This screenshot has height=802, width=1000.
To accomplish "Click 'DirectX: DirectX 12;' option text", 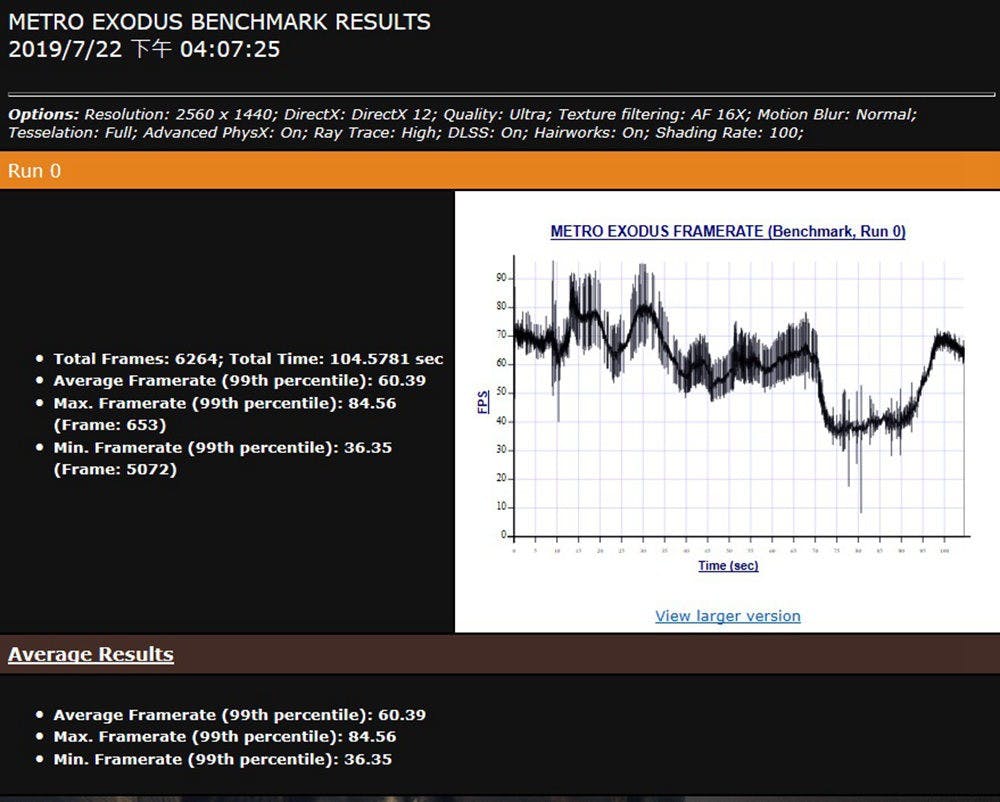I will [x=360, y=115].
